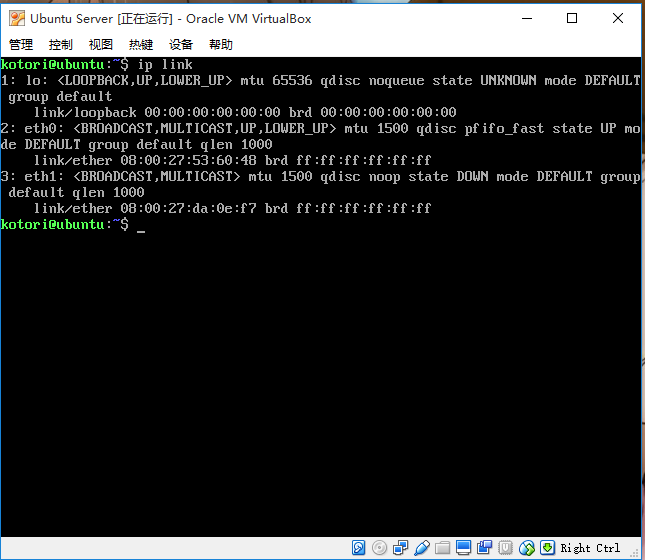Open the 热键 menu
This screenshot has height=560, width=645.
point(141,44)
